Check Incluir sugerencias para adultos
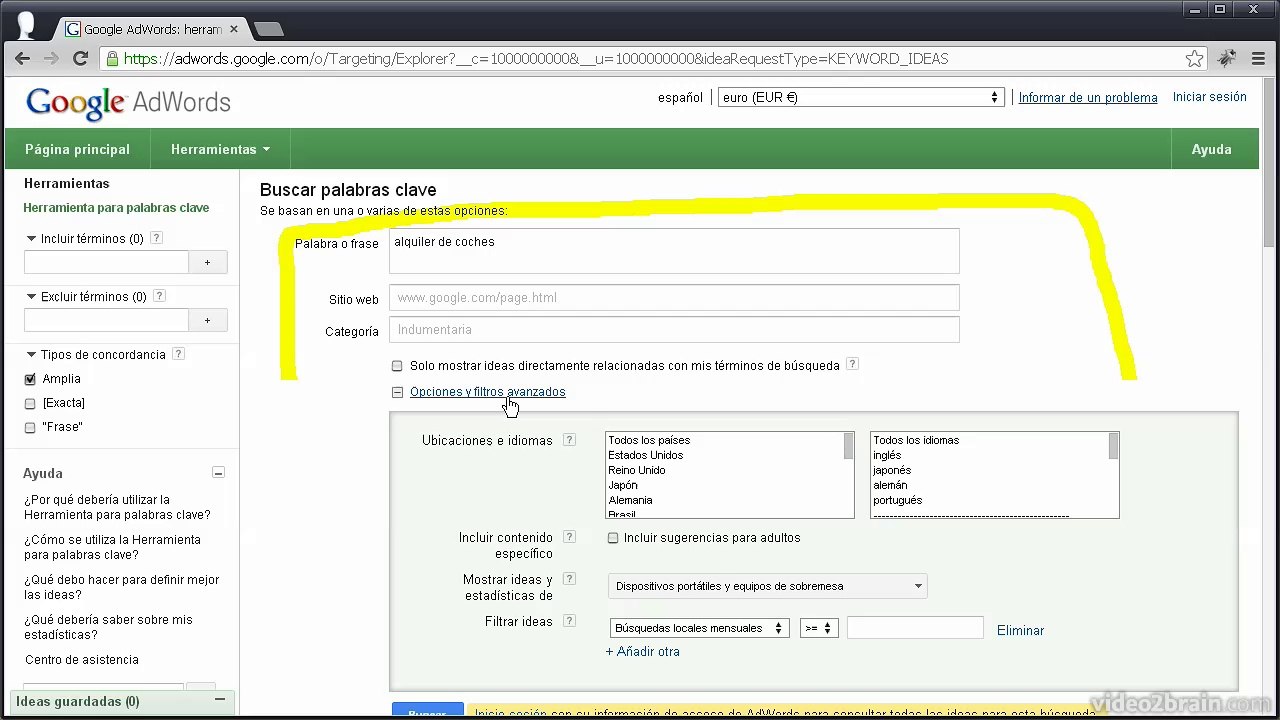 coord(613,538)
